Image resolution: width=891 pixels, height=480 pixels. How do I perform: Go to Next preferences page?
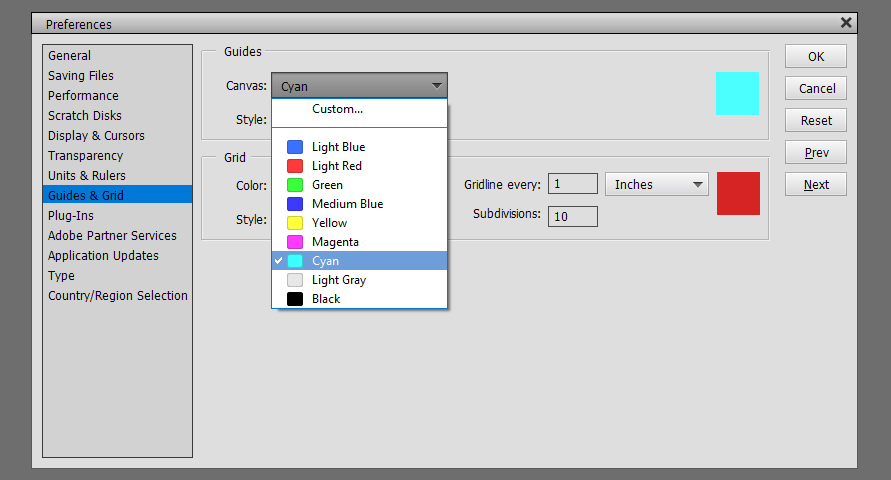[816, 185]
